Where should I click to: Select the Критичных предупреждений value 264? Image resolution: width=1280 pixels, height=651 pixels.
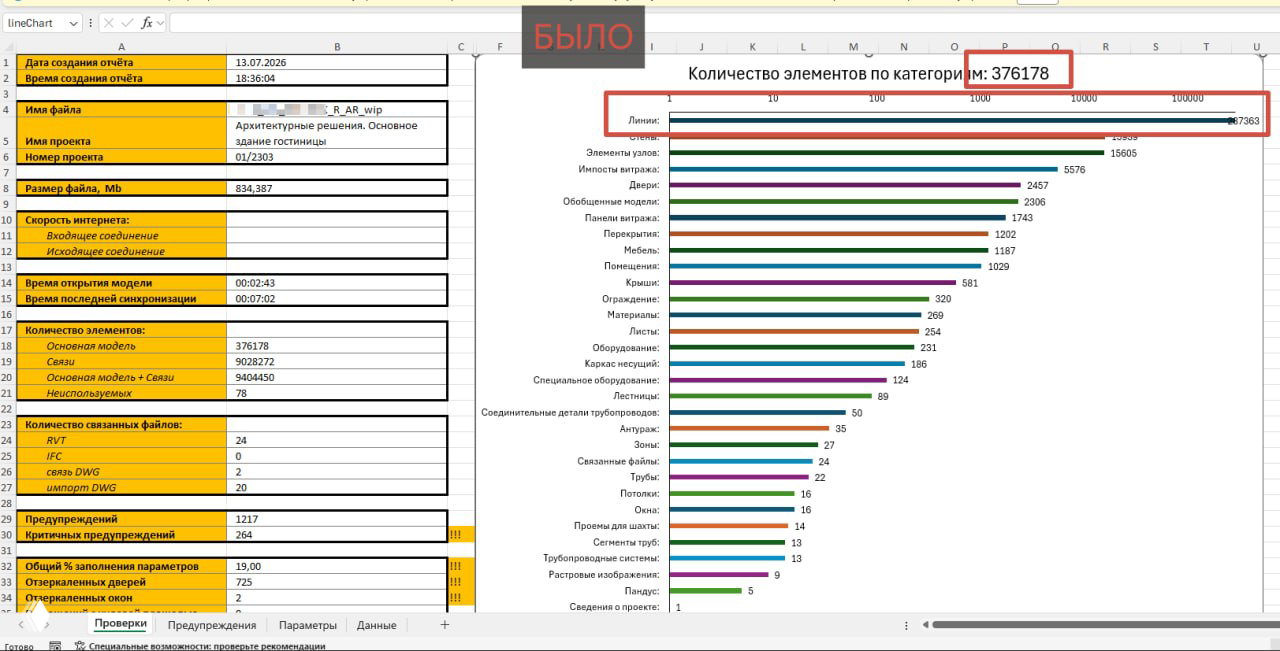click(x=337, y=535)
